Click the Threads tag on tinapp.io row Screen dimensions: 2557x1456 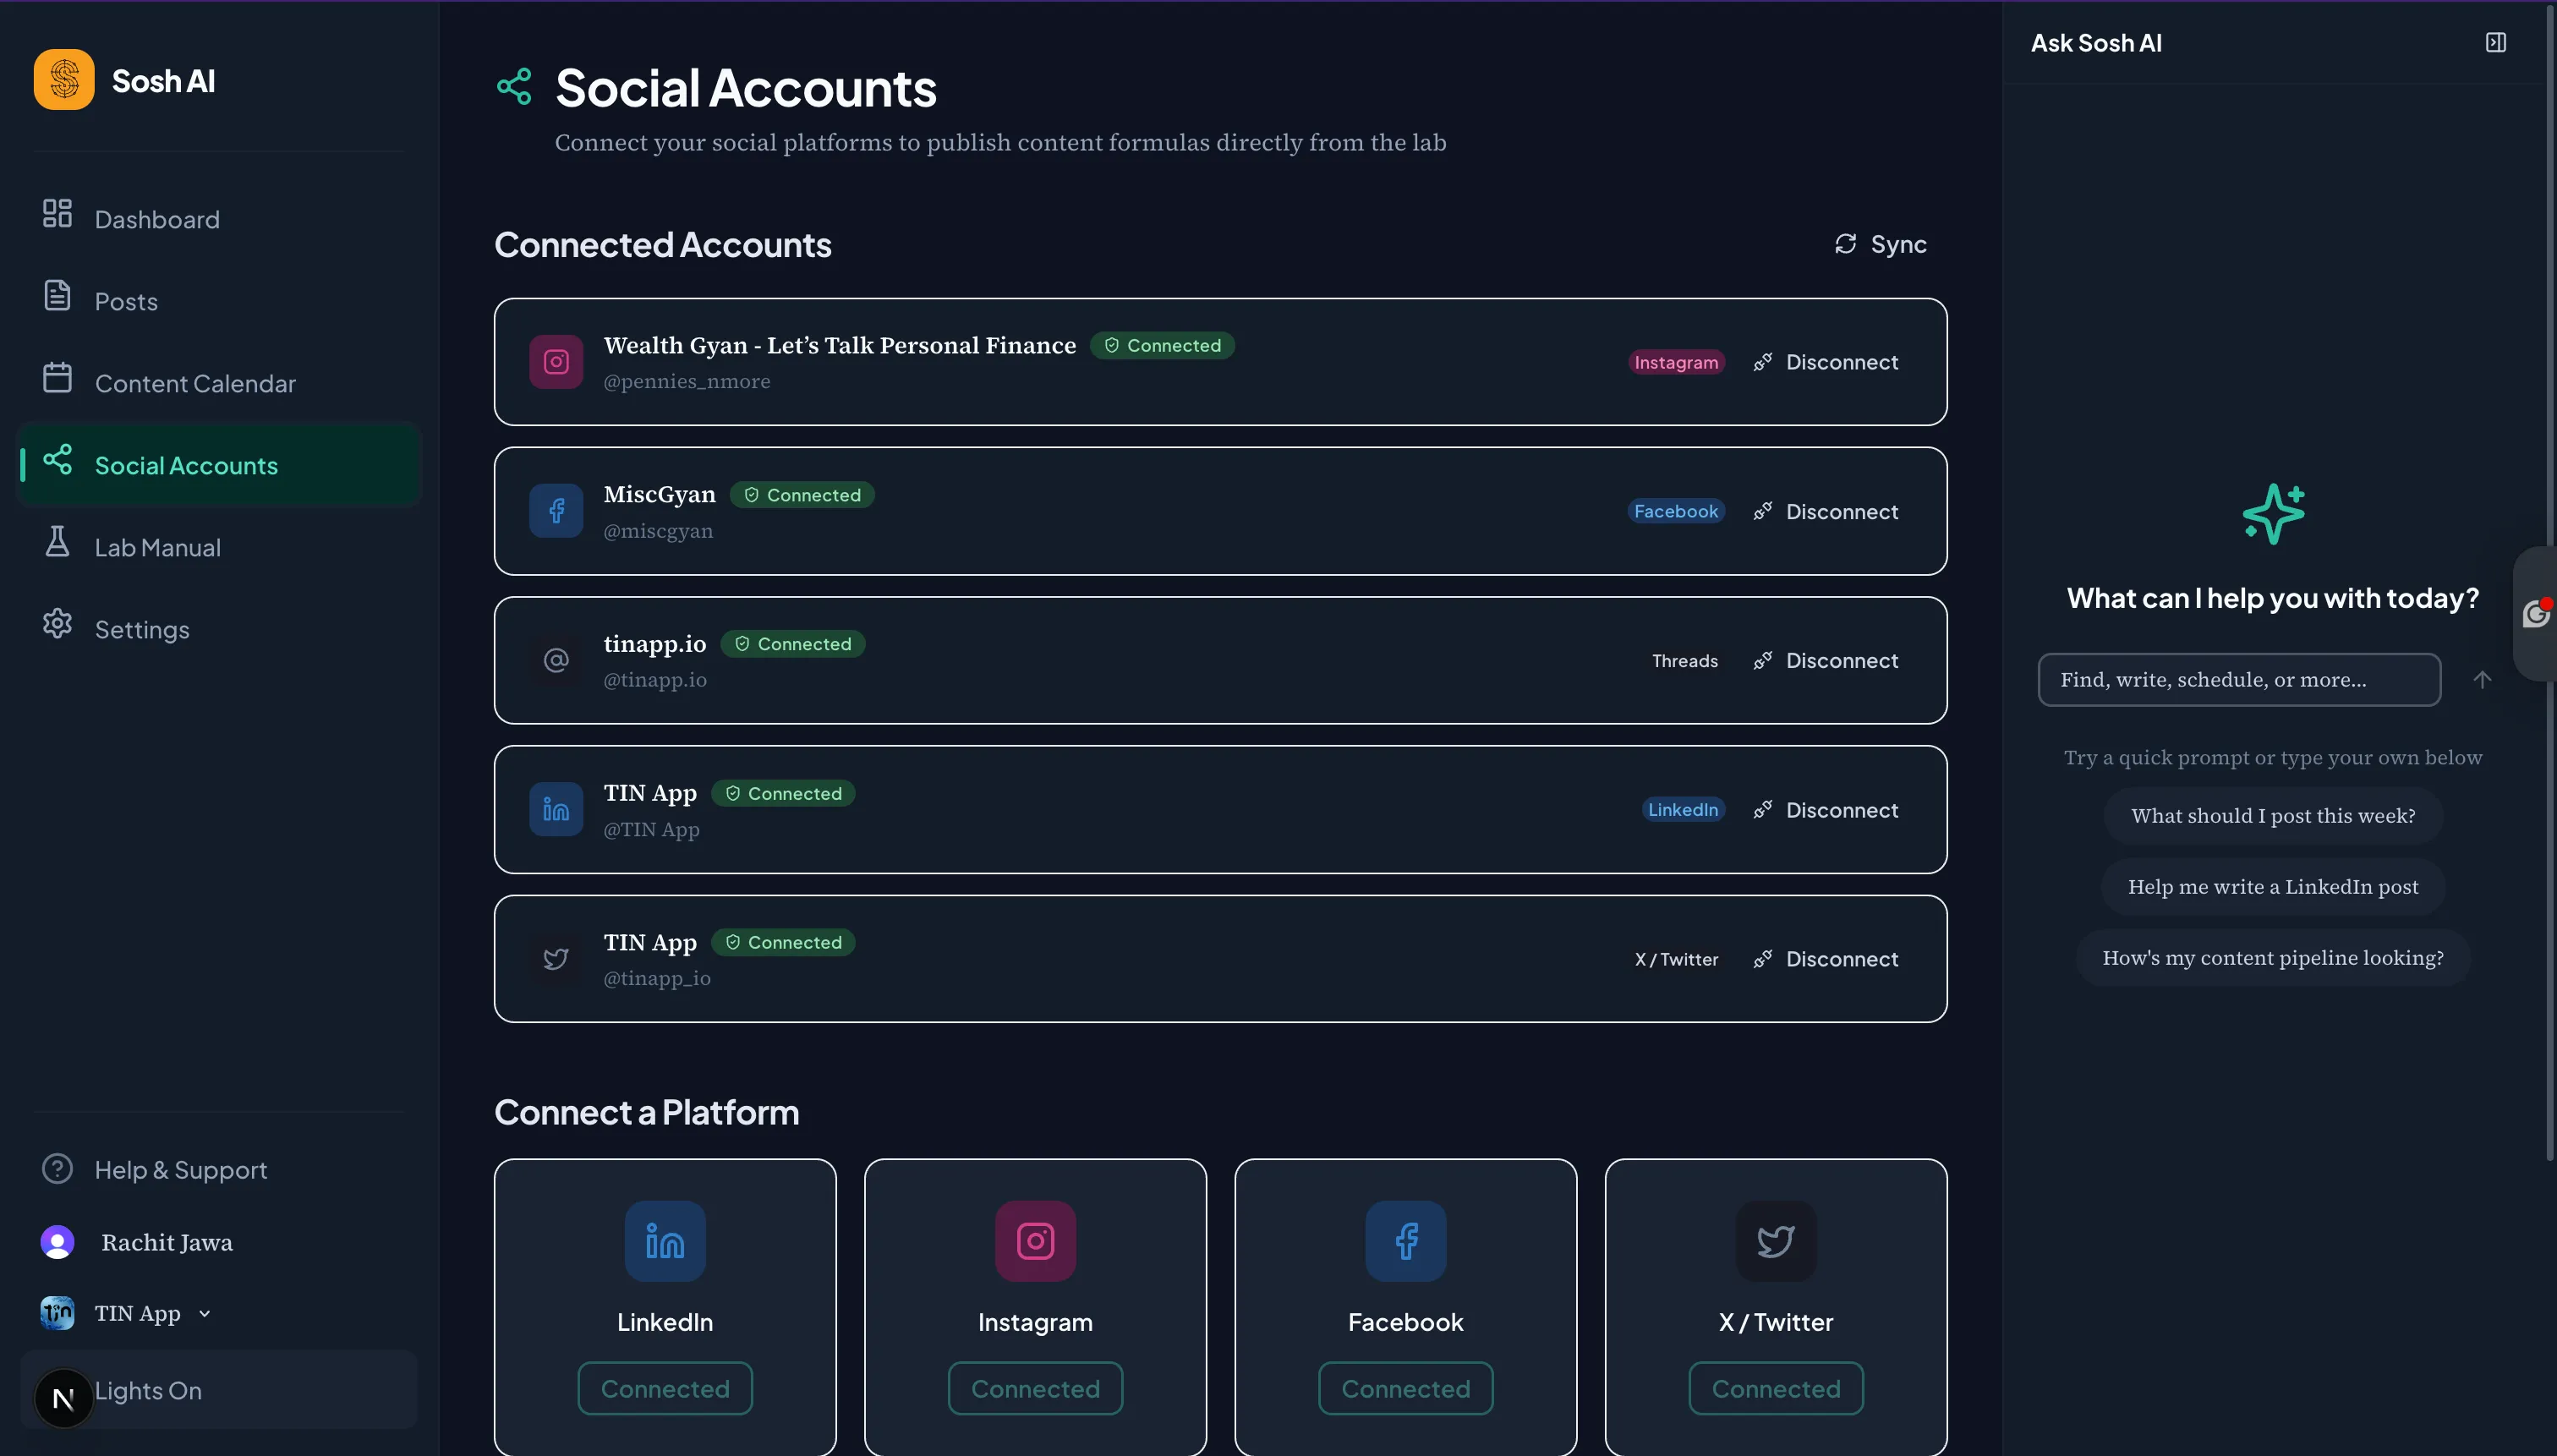tap(1685, 660)
